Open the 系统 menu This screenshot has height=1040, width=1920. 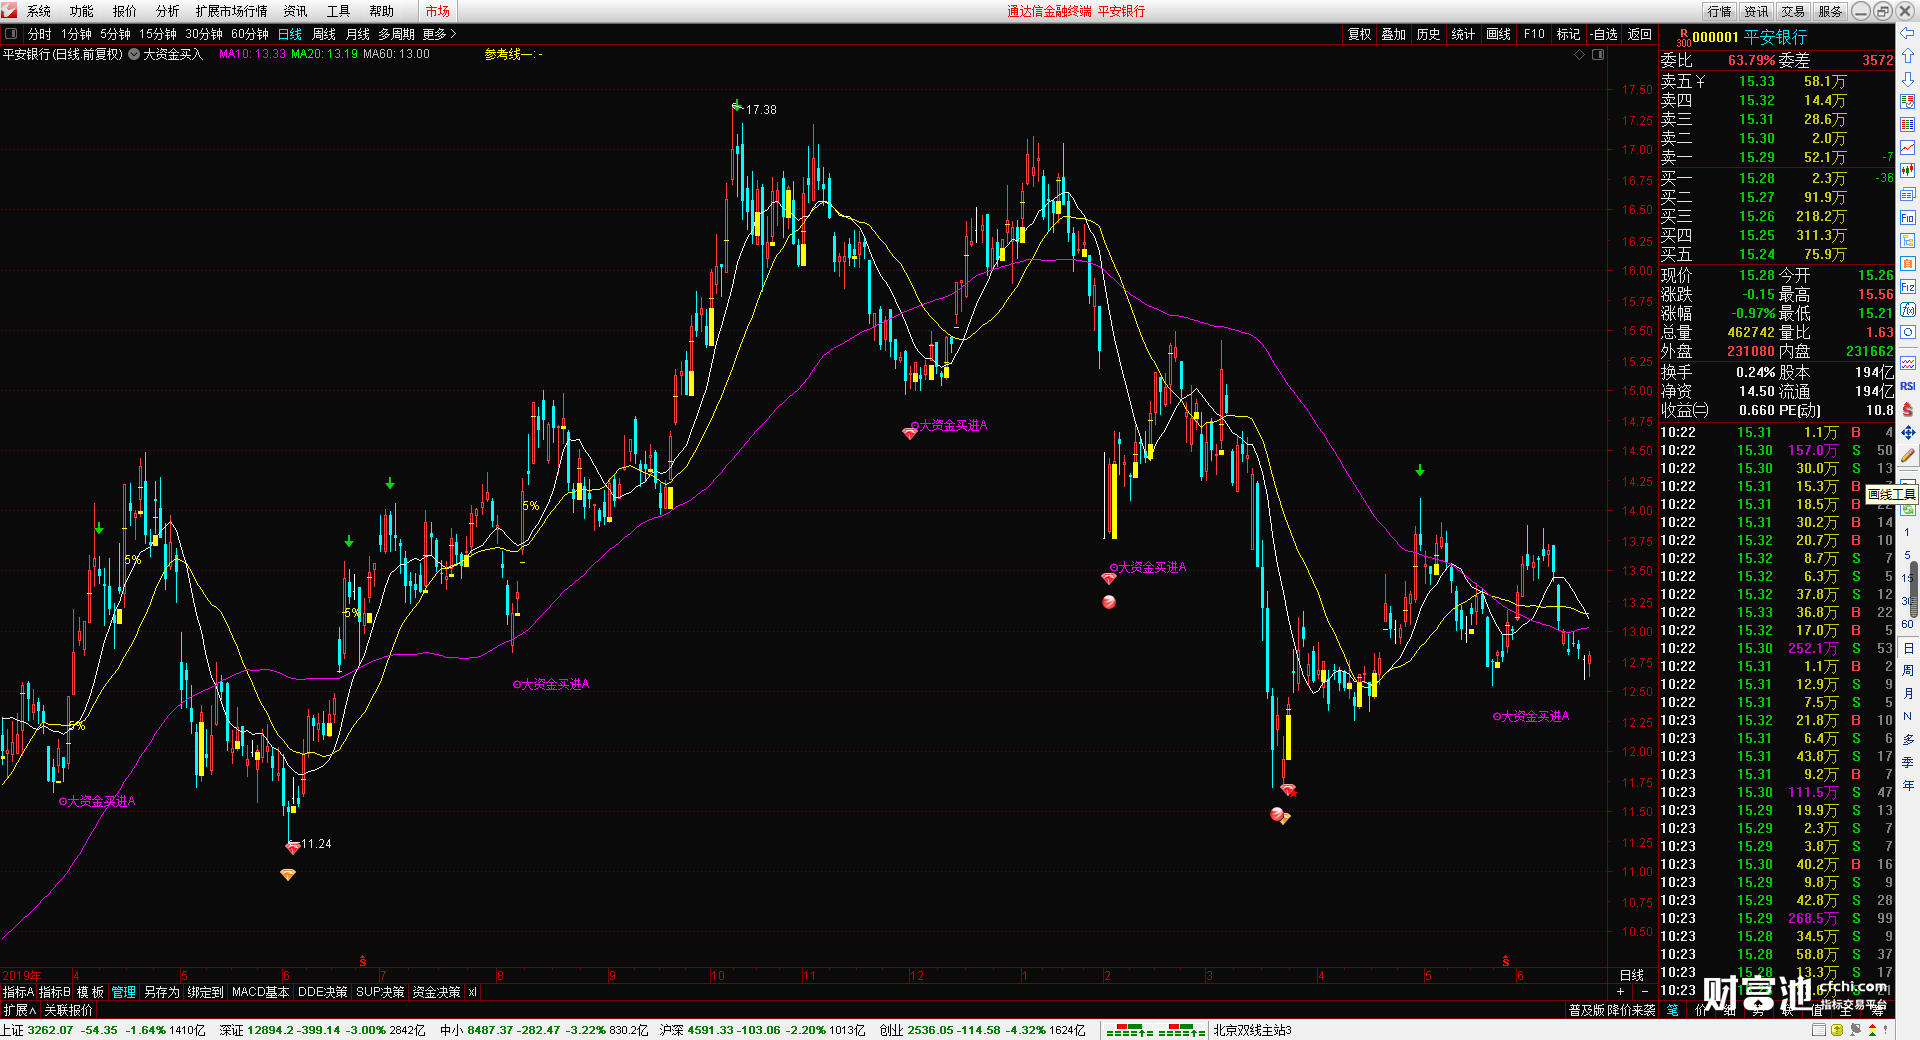point(39,11)
